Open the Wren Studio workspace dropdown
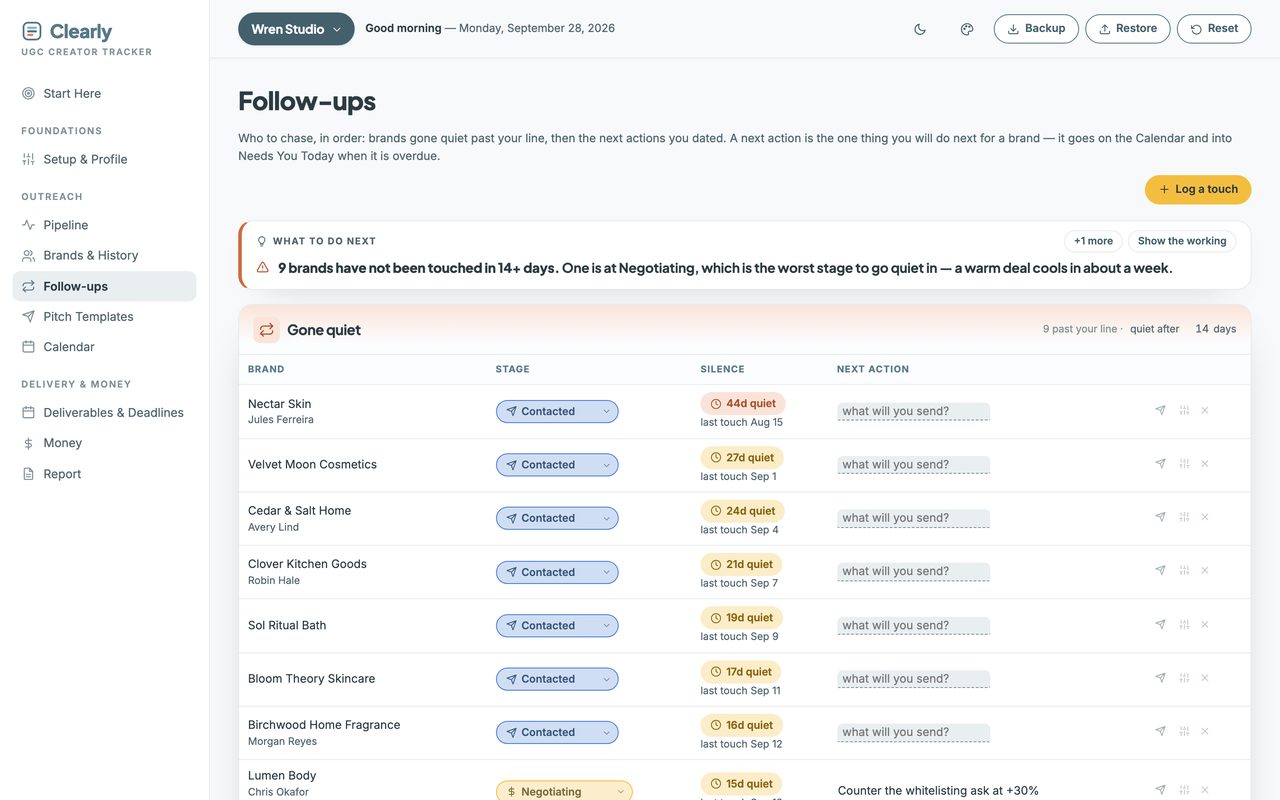 point(296,29)
